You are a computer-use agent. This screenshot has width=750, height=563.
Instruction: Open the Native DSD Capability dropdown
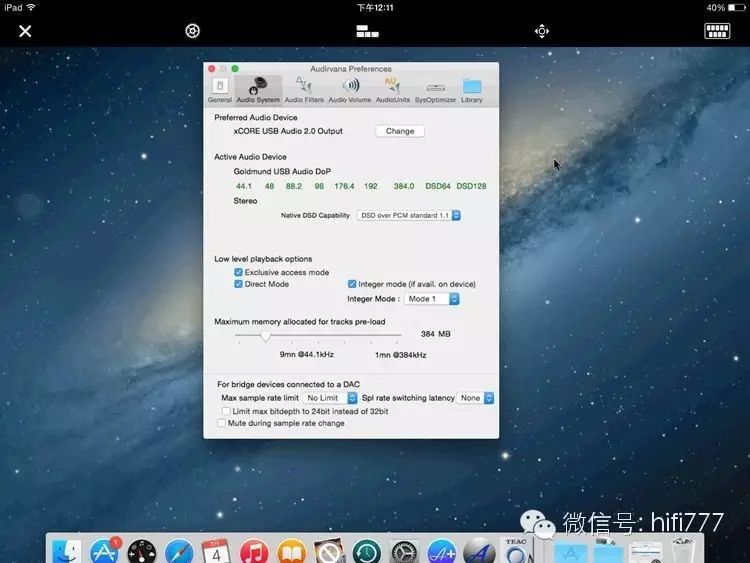[x=408, y=215]
